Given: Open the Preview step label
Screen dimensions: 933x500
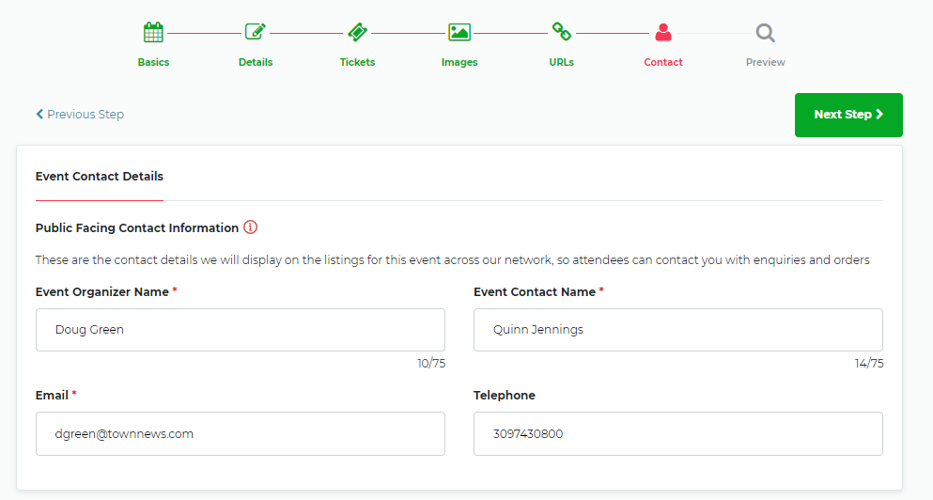Looking at the screenshot, I should pos(765,62).
